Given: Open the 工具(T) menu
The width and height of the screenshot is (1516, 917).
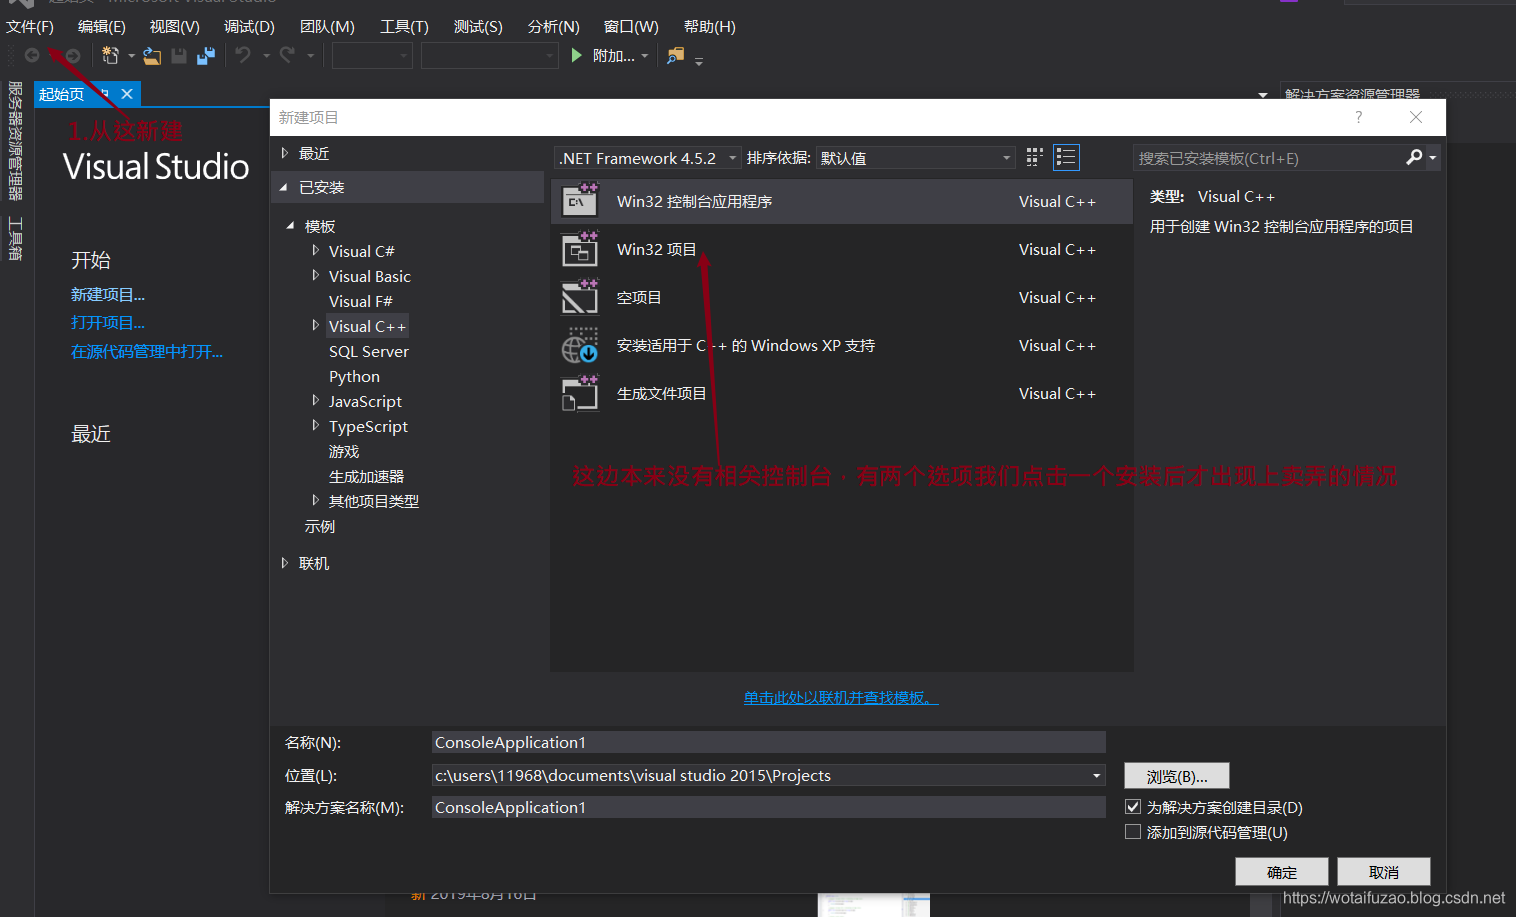Looking at the screenshot, I should [x=404, y=27].
